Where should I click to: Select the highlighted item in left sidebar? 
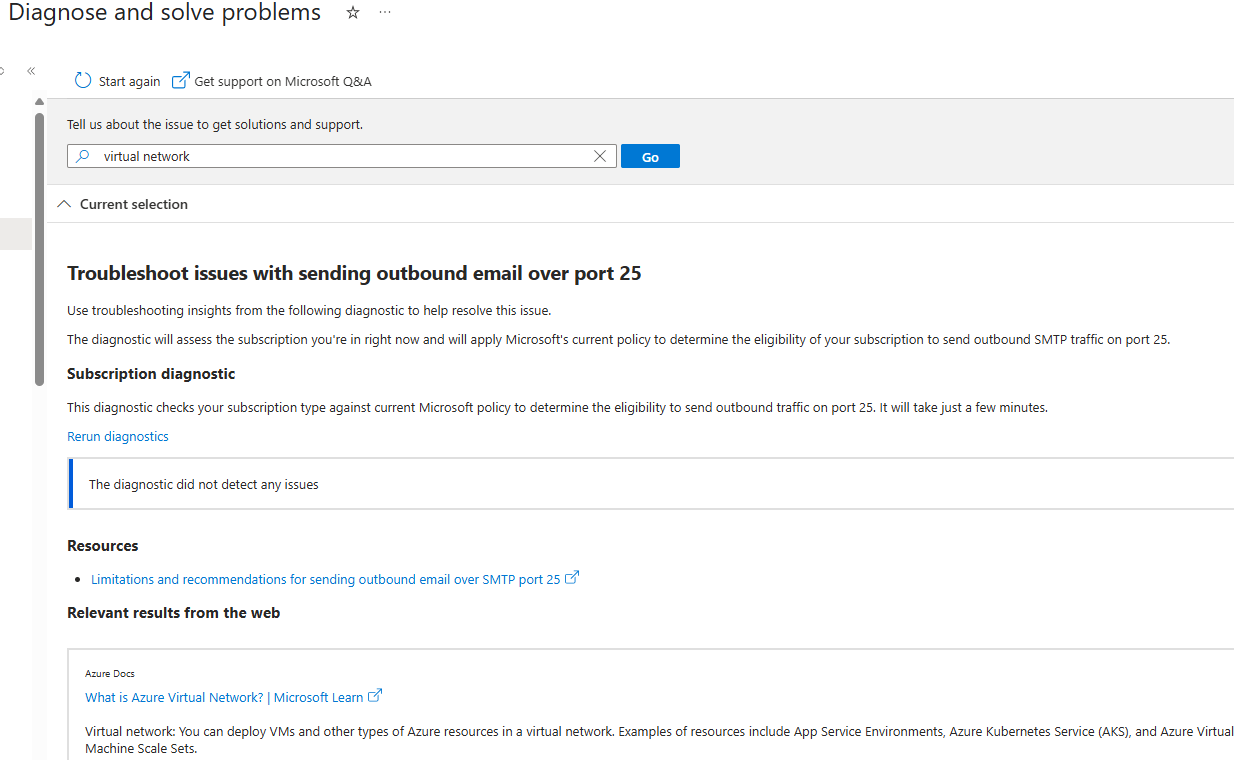click(x=15, y=234)
